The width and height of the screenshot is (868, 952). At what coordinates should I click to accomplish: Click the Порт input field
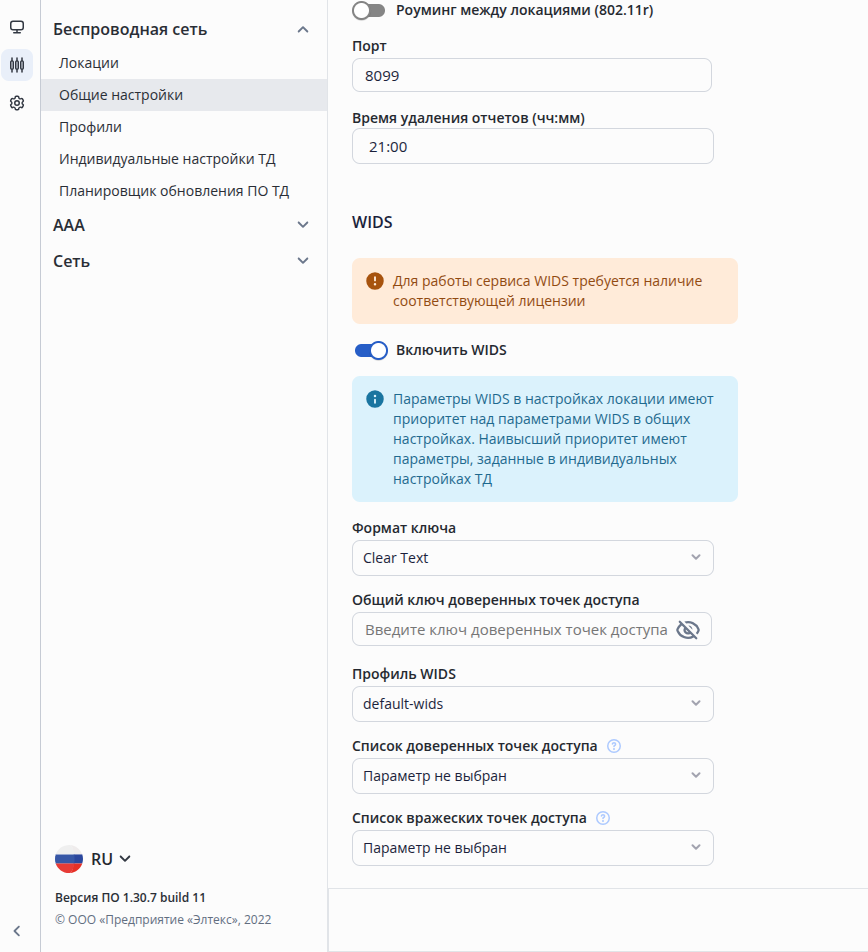point(531,75)
